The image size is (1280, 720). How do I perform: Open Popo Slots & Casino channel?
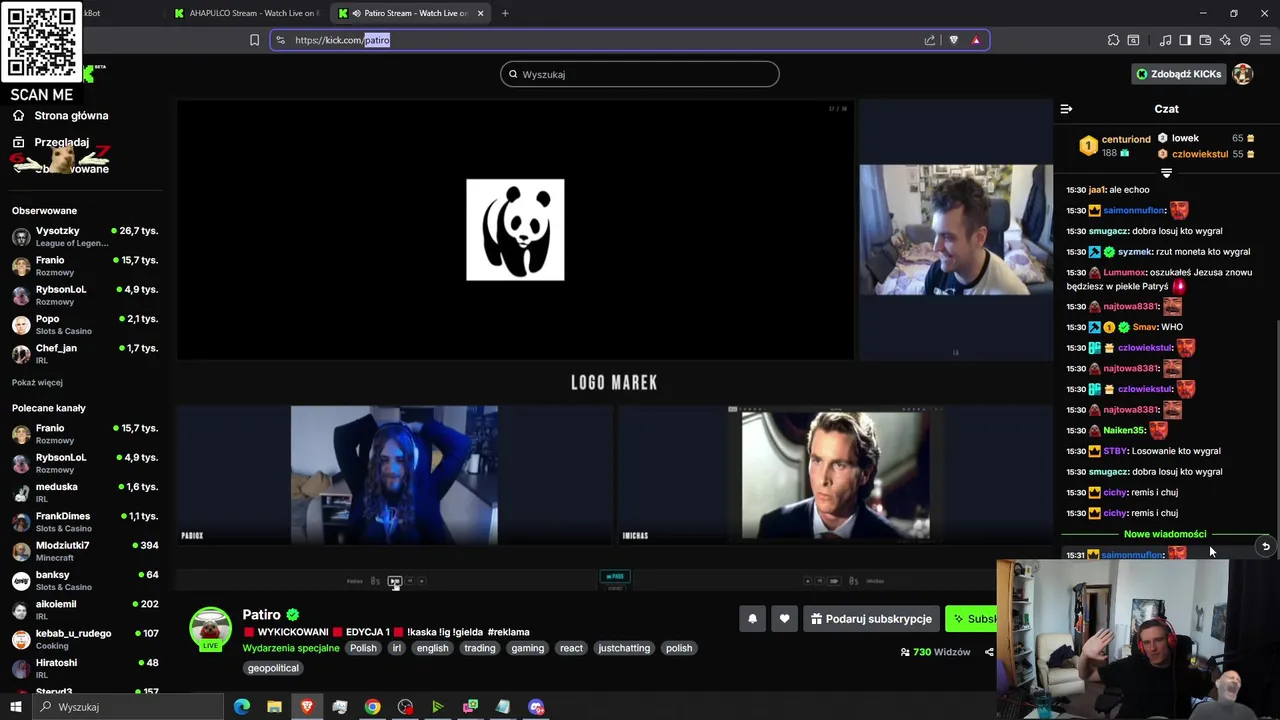(84, 324)
